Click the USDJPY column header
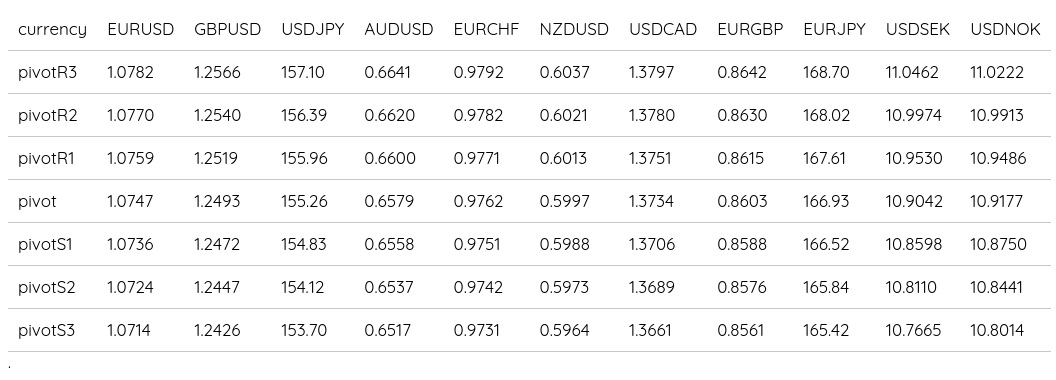 click(312, 30)
